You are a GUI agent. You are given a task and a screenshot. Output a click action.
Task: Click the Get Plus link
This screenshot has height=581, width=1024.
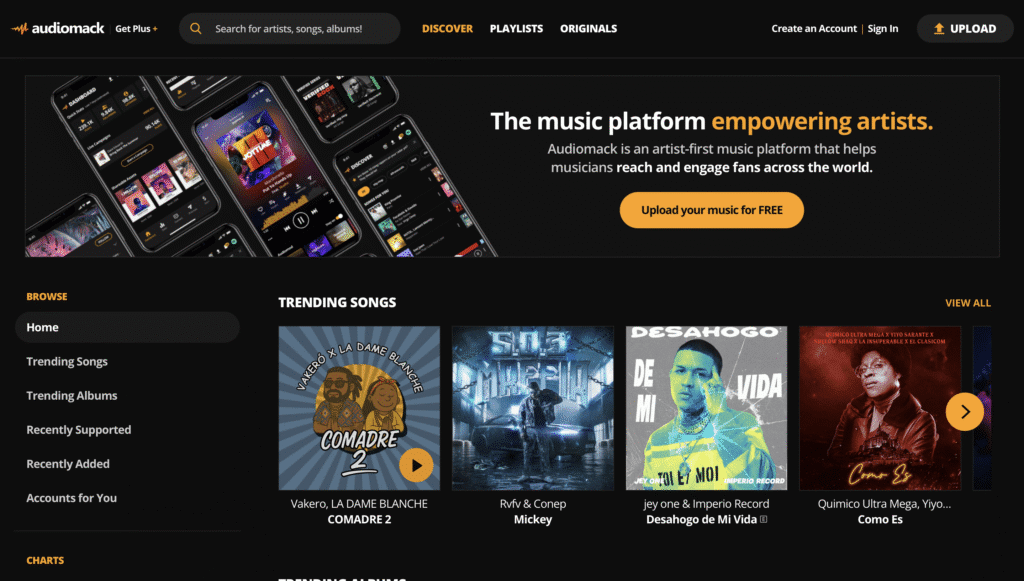[x=136, y=29]
